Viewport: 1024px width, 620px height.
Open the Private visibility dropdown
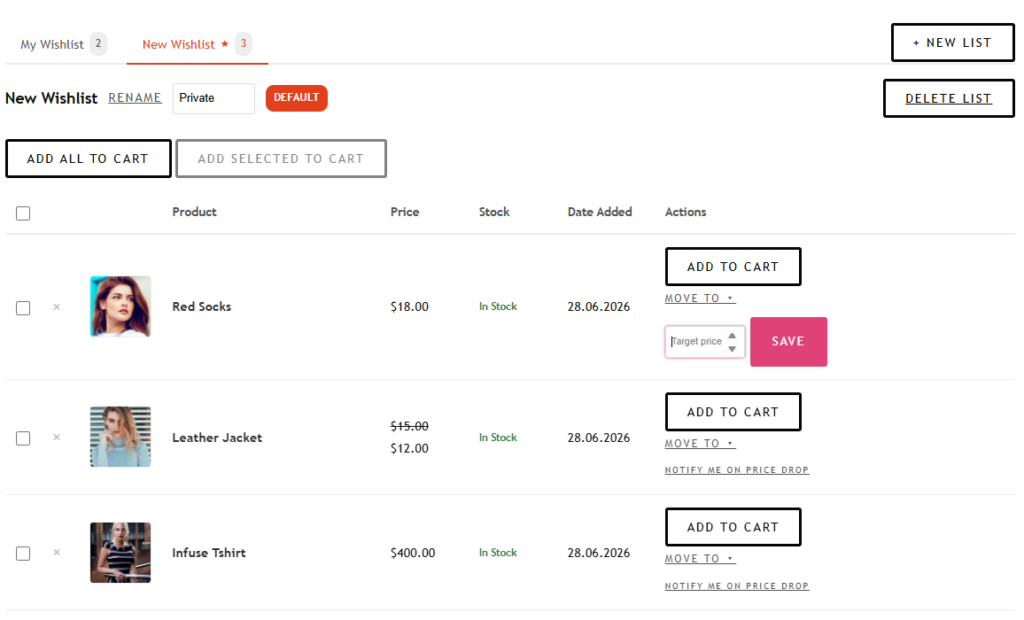tap(214, 99)
